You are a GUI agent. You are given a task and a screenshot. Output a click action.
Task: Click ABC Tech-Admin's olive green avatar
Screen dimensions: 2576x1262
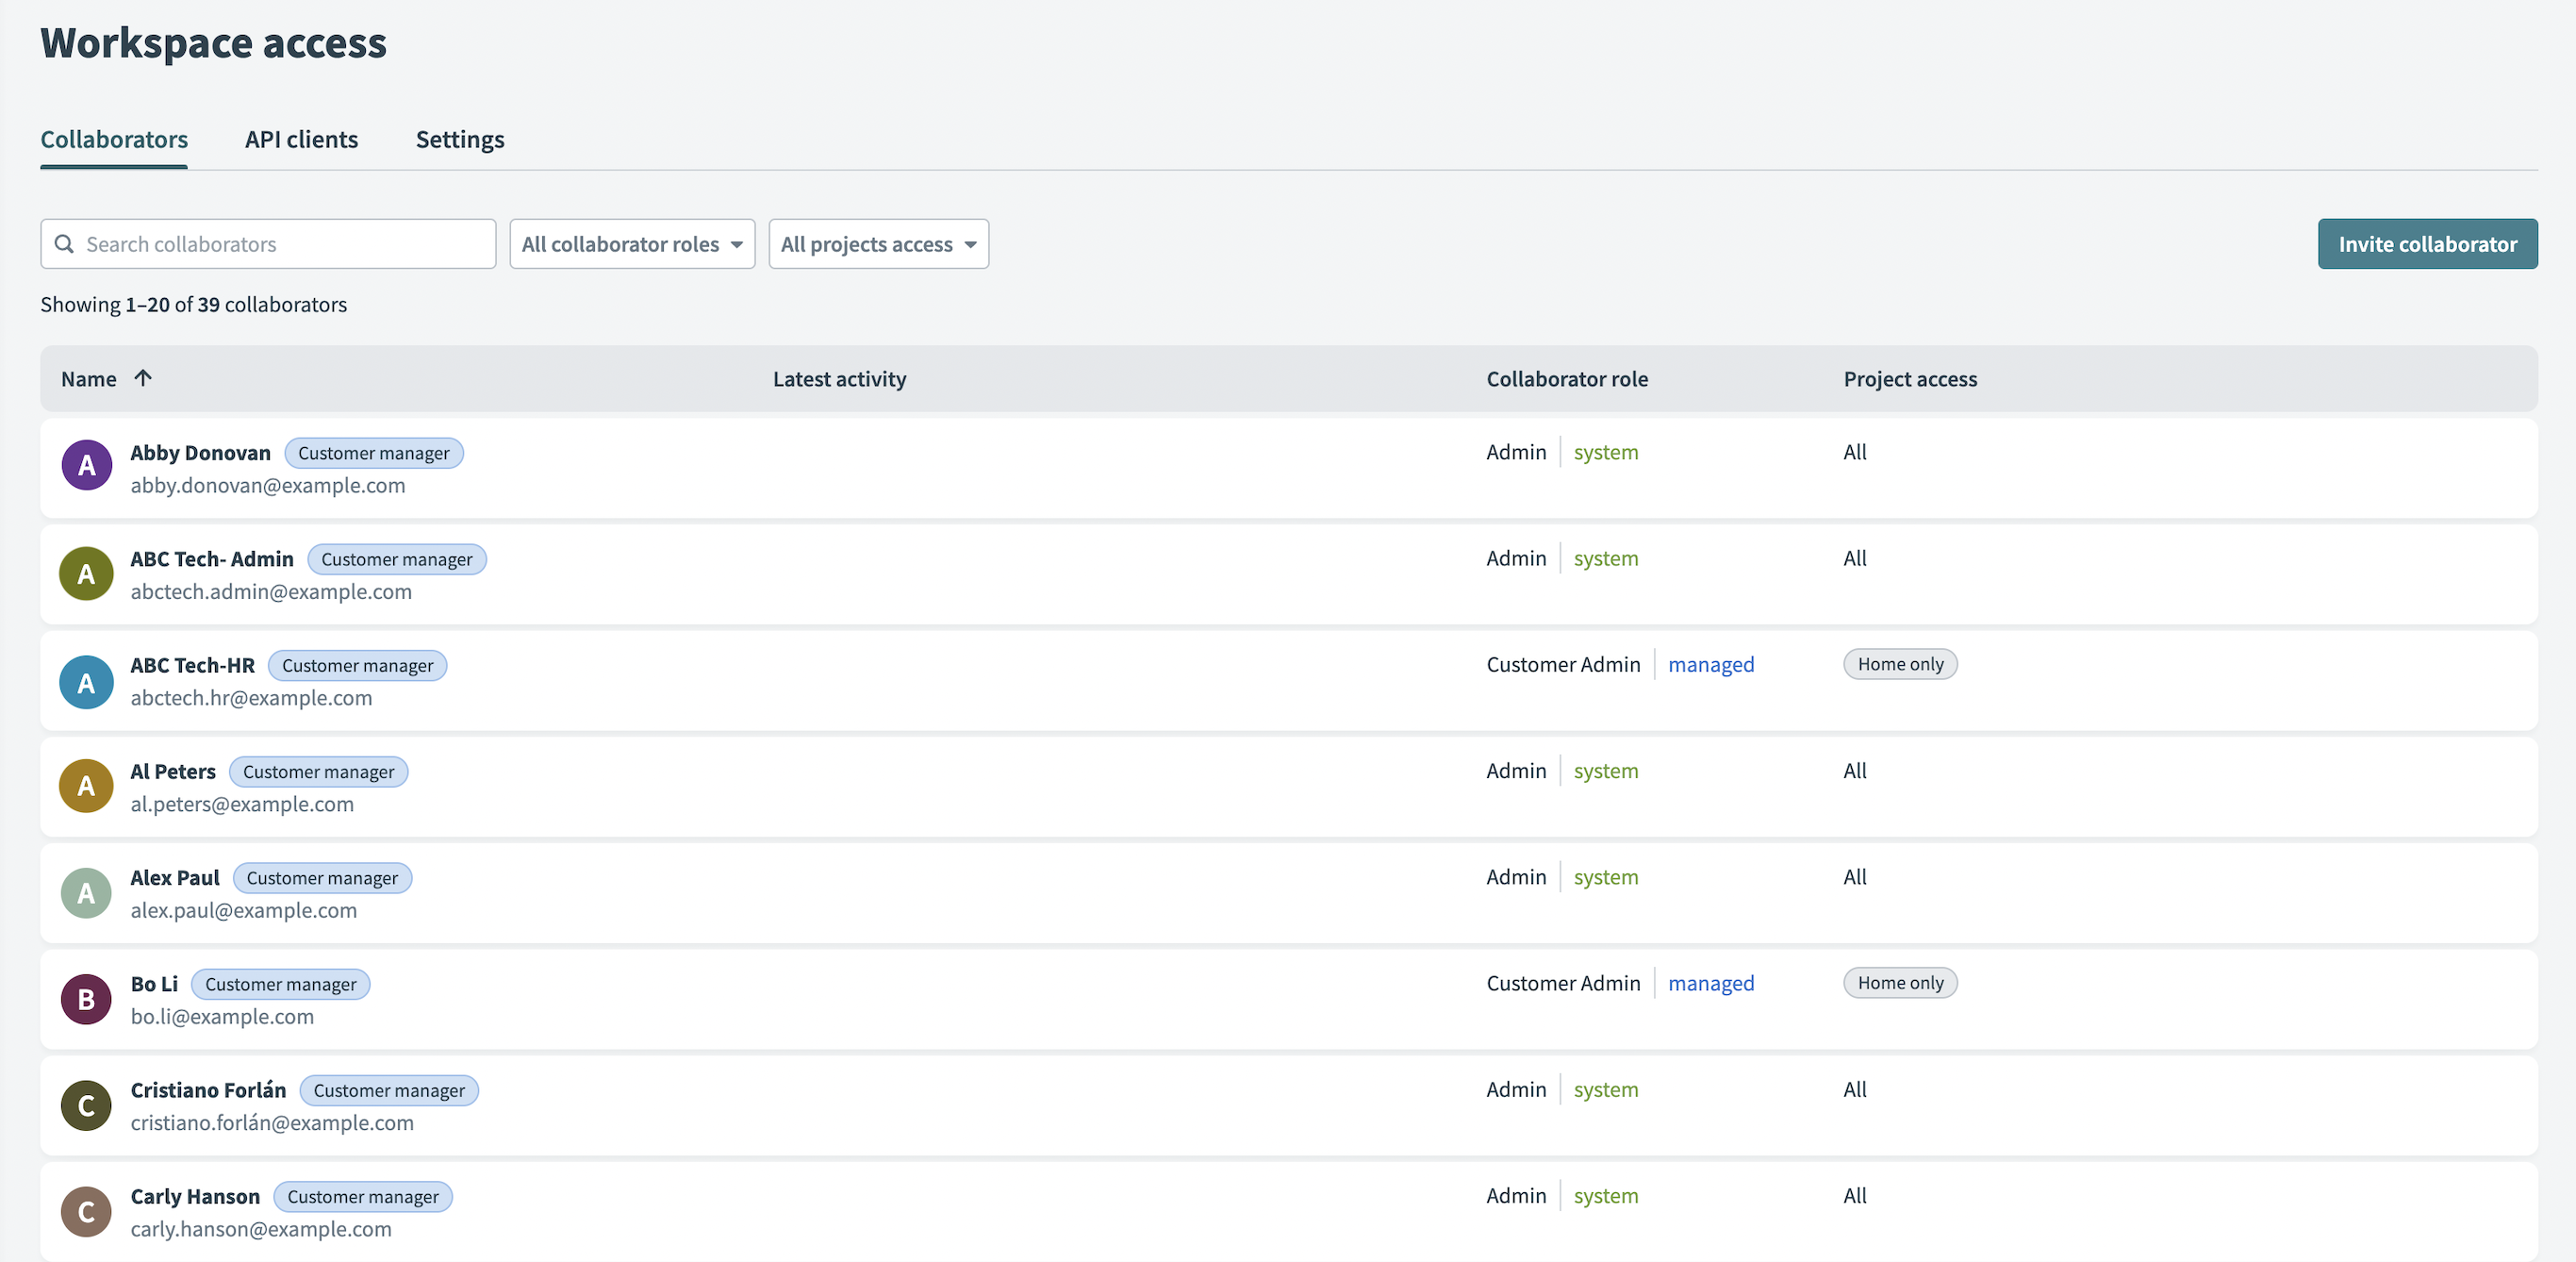coord(87,574)
